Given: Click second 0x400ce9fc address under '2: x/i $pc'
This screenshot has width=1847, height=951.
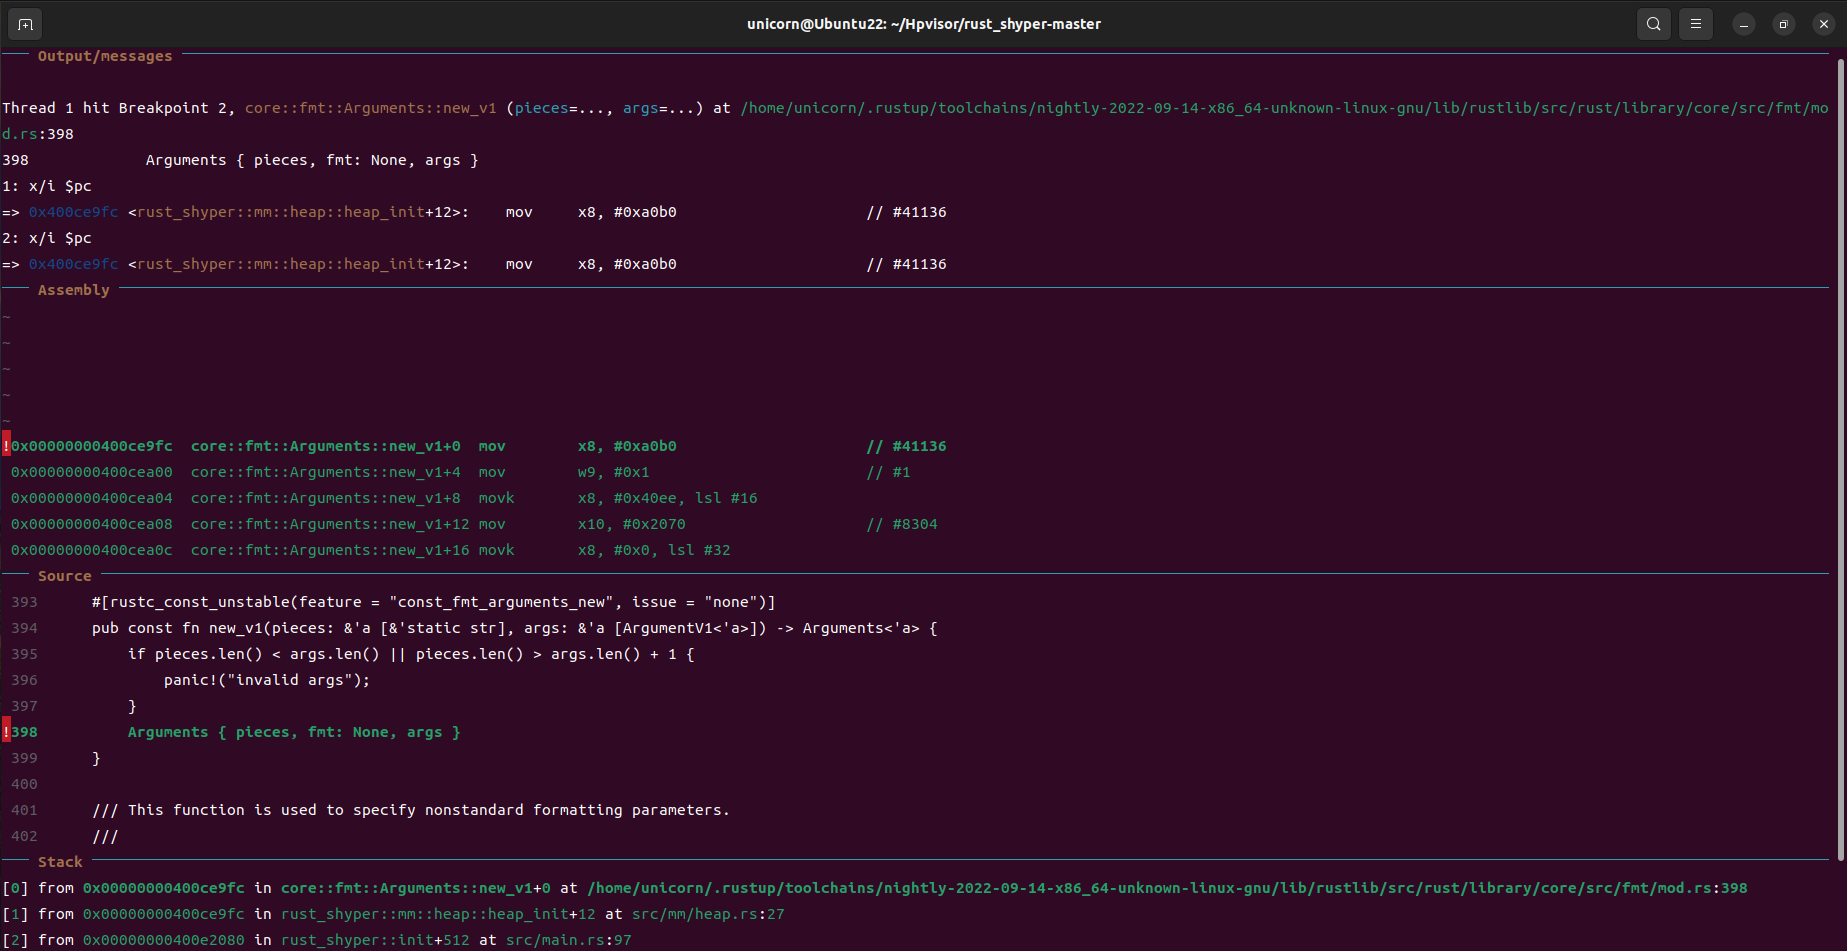Looking at the screenshot, I should coord(74,264).
